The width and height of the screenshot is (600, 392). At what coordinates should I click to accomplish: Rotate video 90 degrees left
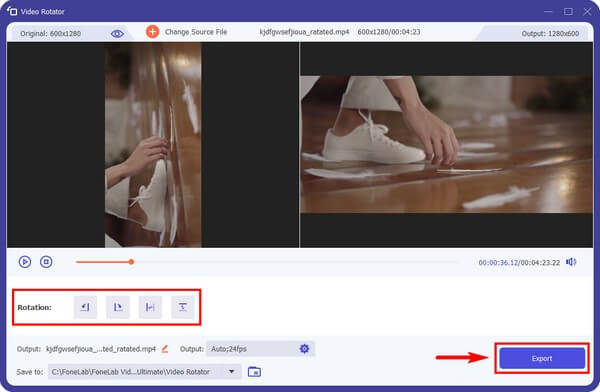(x=85, y=307)
